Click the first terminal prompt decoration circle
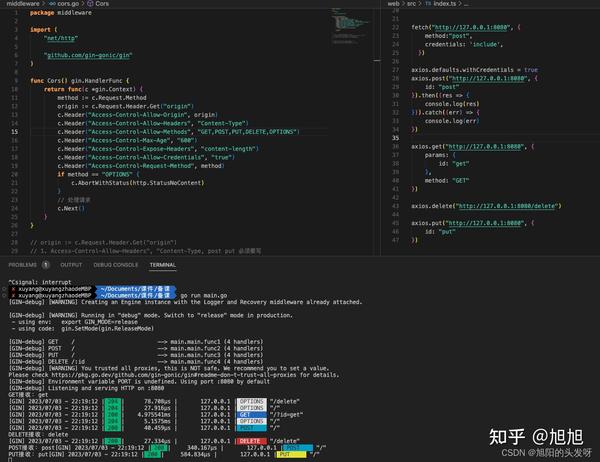 click(4, 289)
